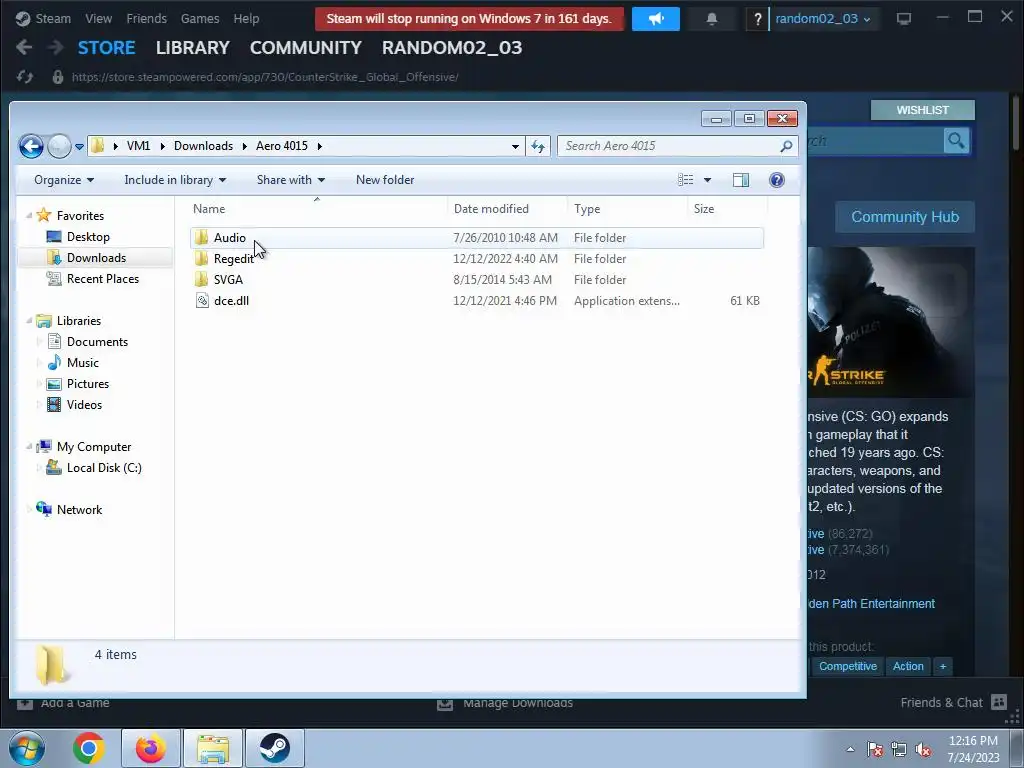
Task: Open random02_03 account dropdown
Action: point(823,19)
